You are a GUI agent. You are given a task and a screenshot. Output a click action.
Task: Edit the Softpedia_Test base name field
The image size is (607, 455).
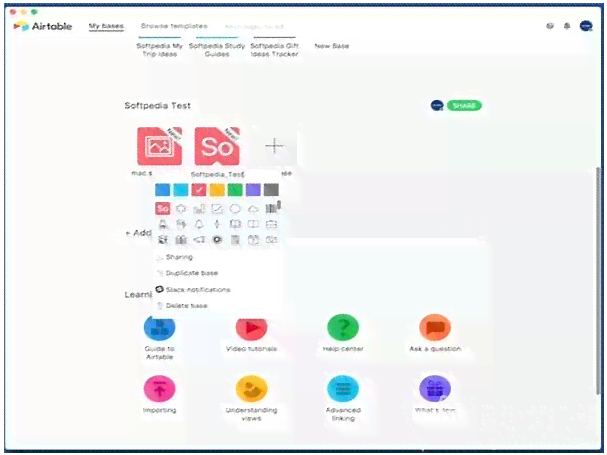coord(218,174)
